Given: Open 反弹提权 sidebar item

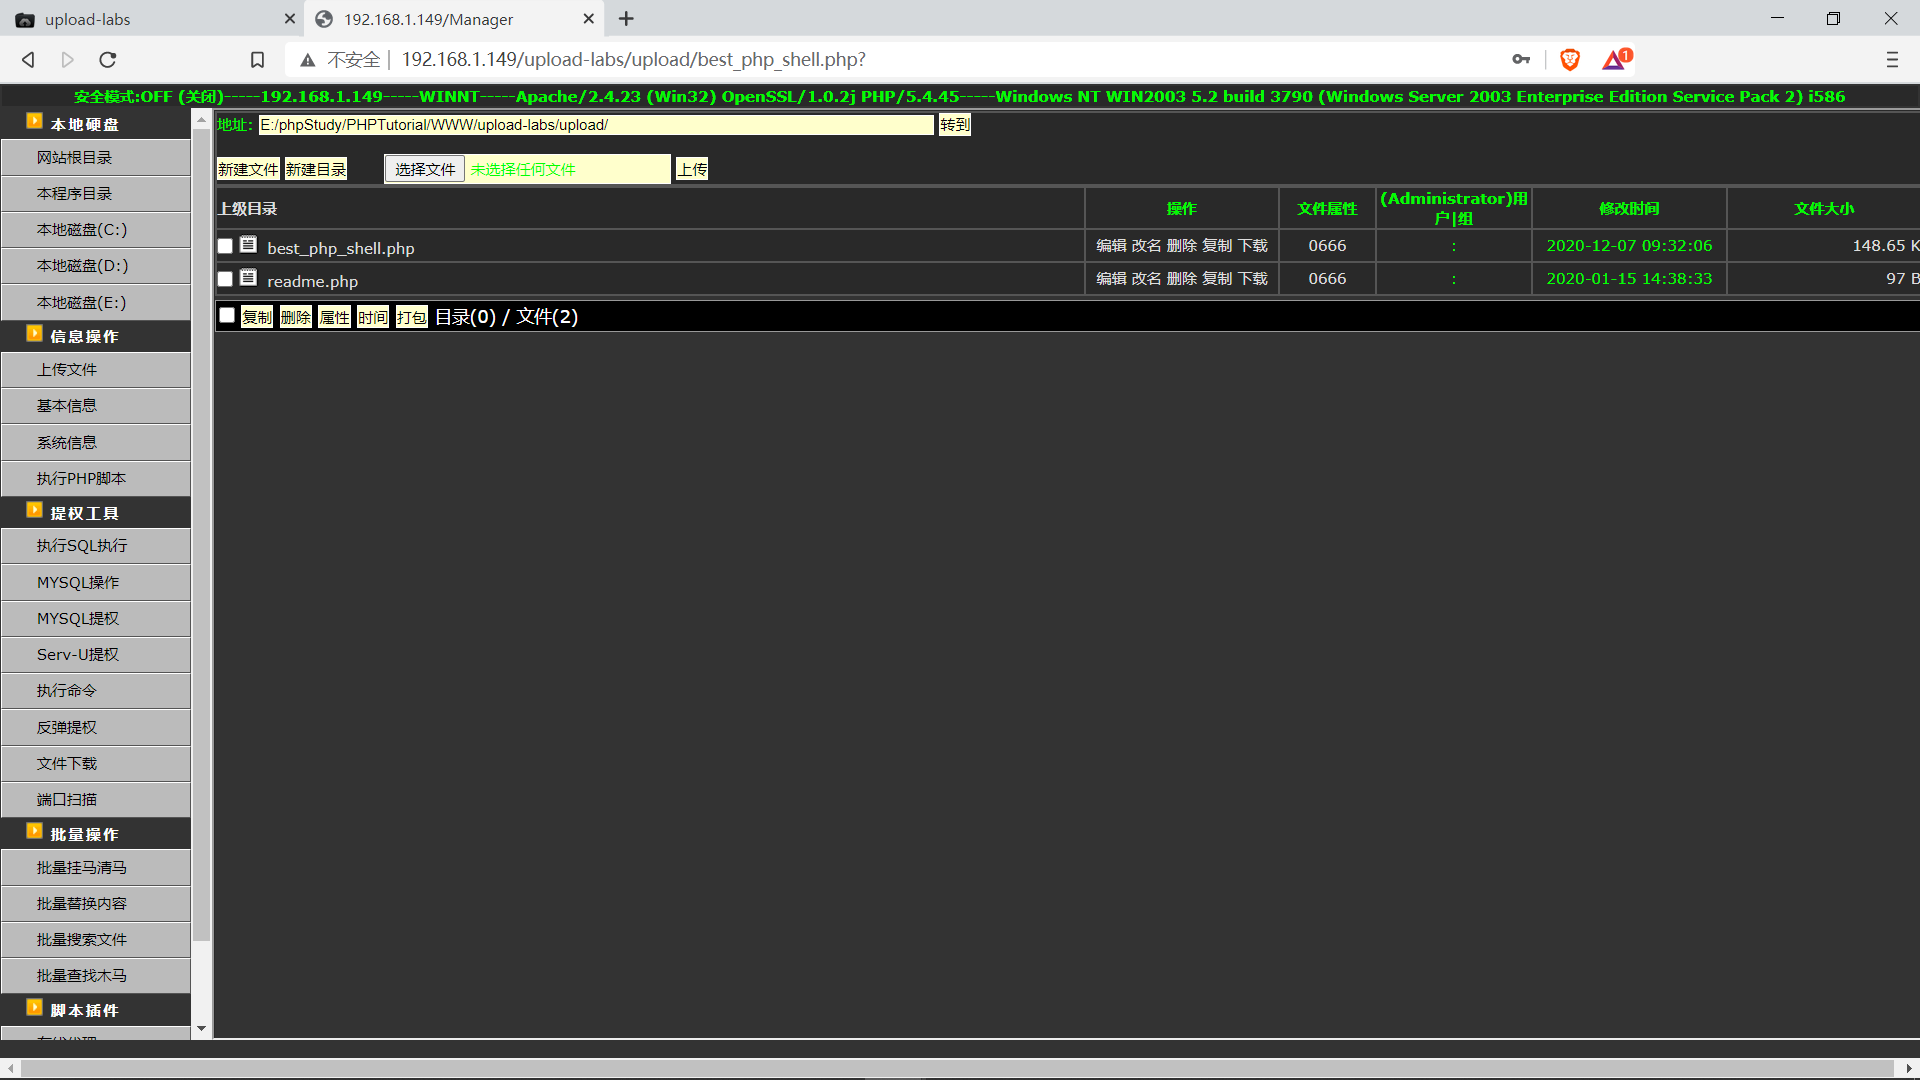Looking at the screenshot, I should click(96, 727).
